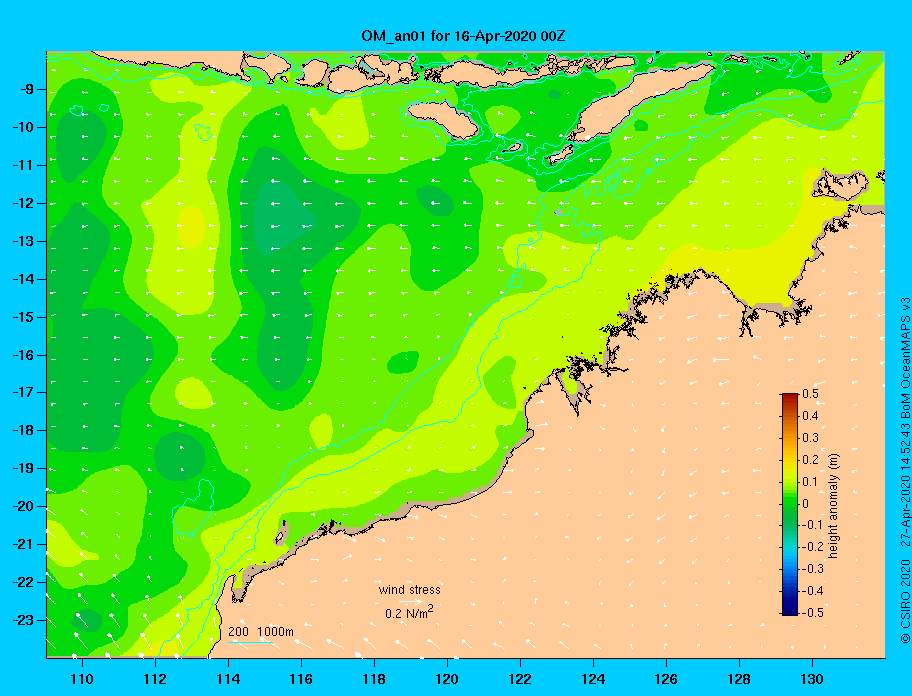Click the '0.2 N/m2' wind scale value
912x696 pixels.
409,612
